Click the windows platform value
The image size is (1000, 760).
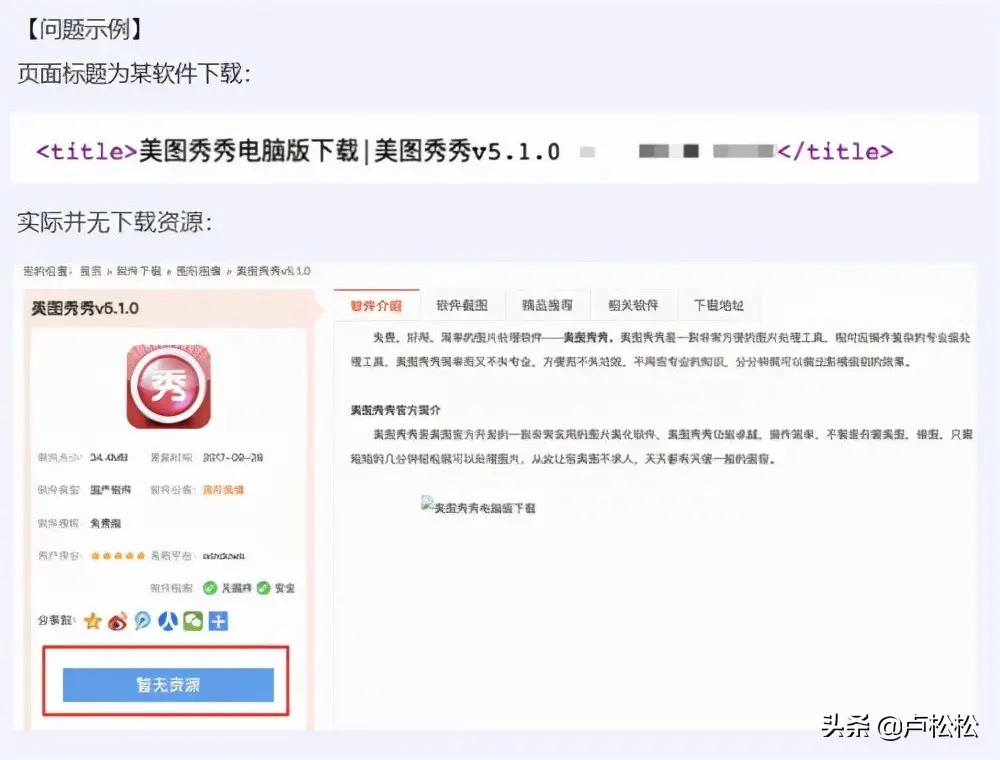tap(223, 556)
